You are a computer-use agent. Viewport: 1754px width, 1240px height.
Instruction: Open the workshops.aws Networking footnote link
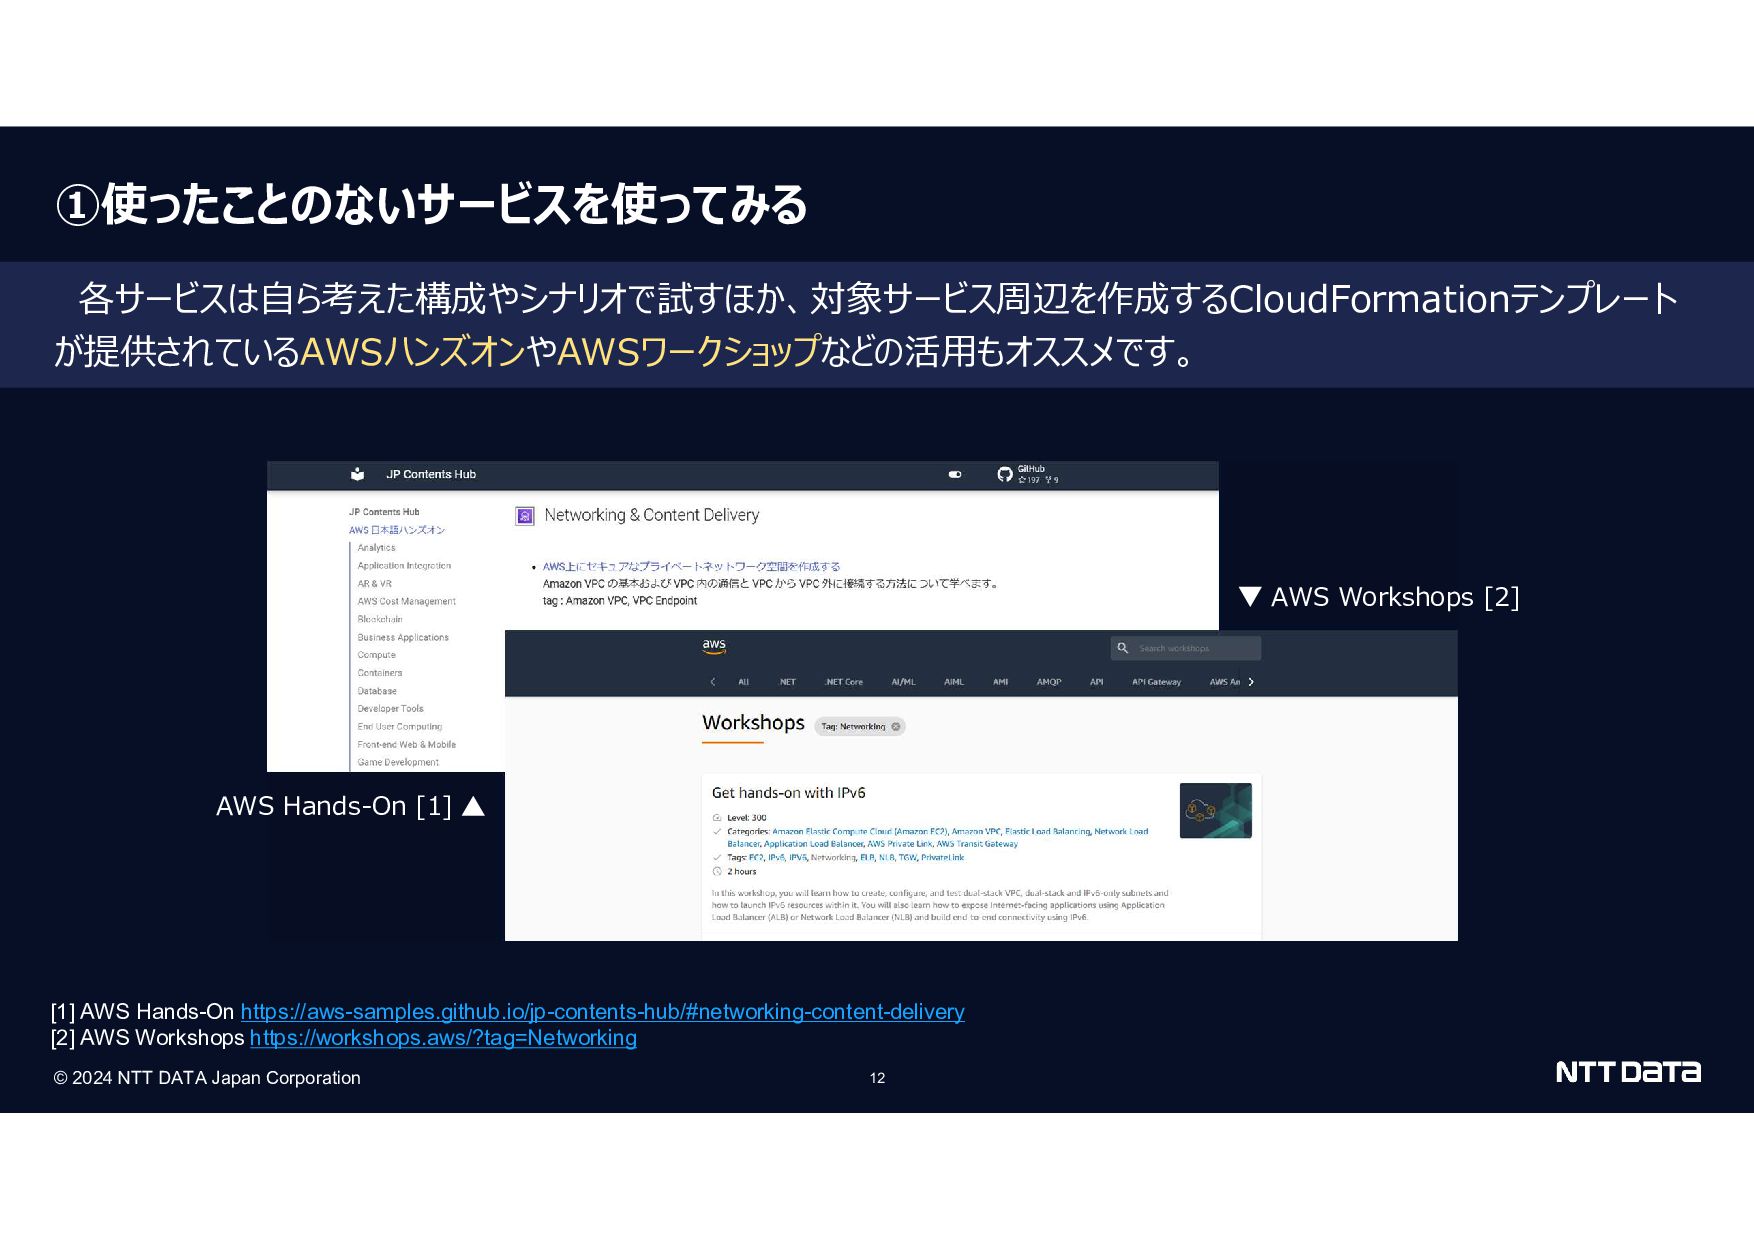click(x=443, y=1038)
